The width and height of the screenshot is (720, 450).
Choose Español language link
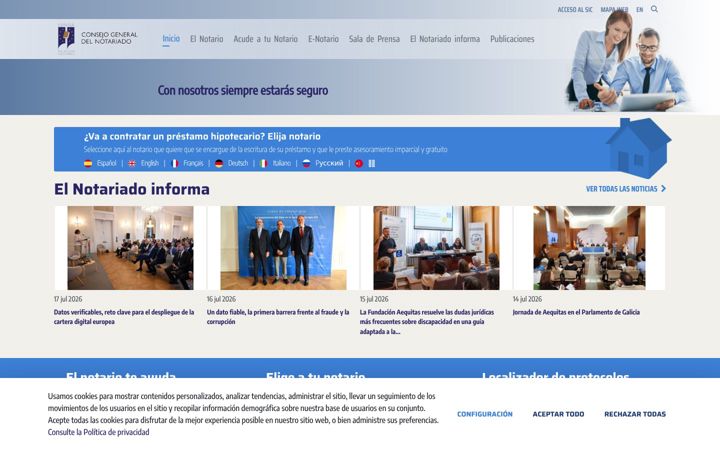pyautogui.click(x=107, y=163)
